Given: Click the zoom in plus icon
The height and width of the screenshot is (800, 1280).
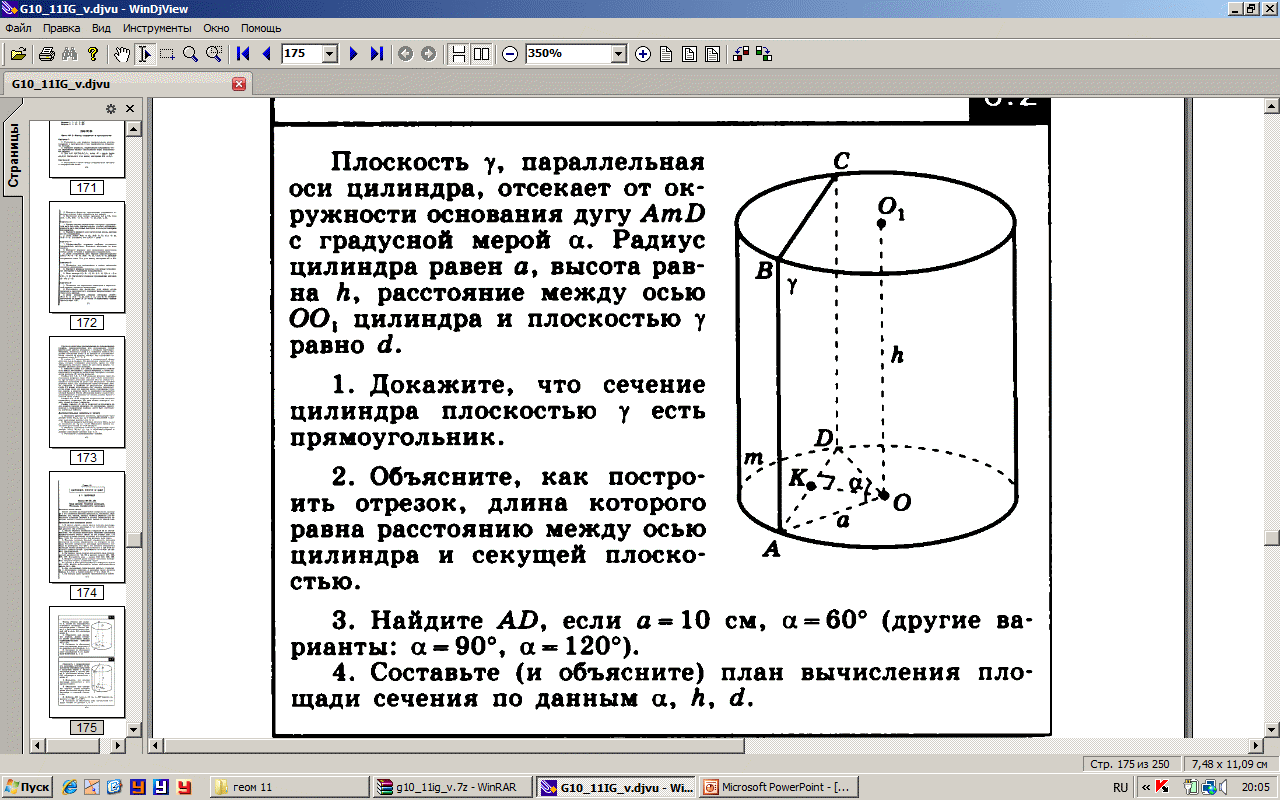Looking at the screenshot, I should tap(643, 54).
